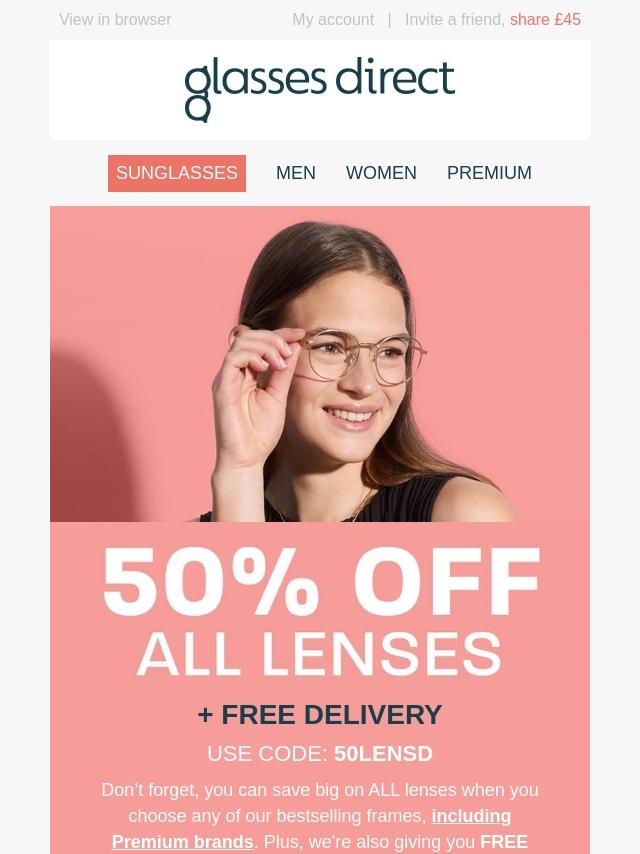Follow the including Premium brands link
The image size is (640, 854).
click(312, 829)
